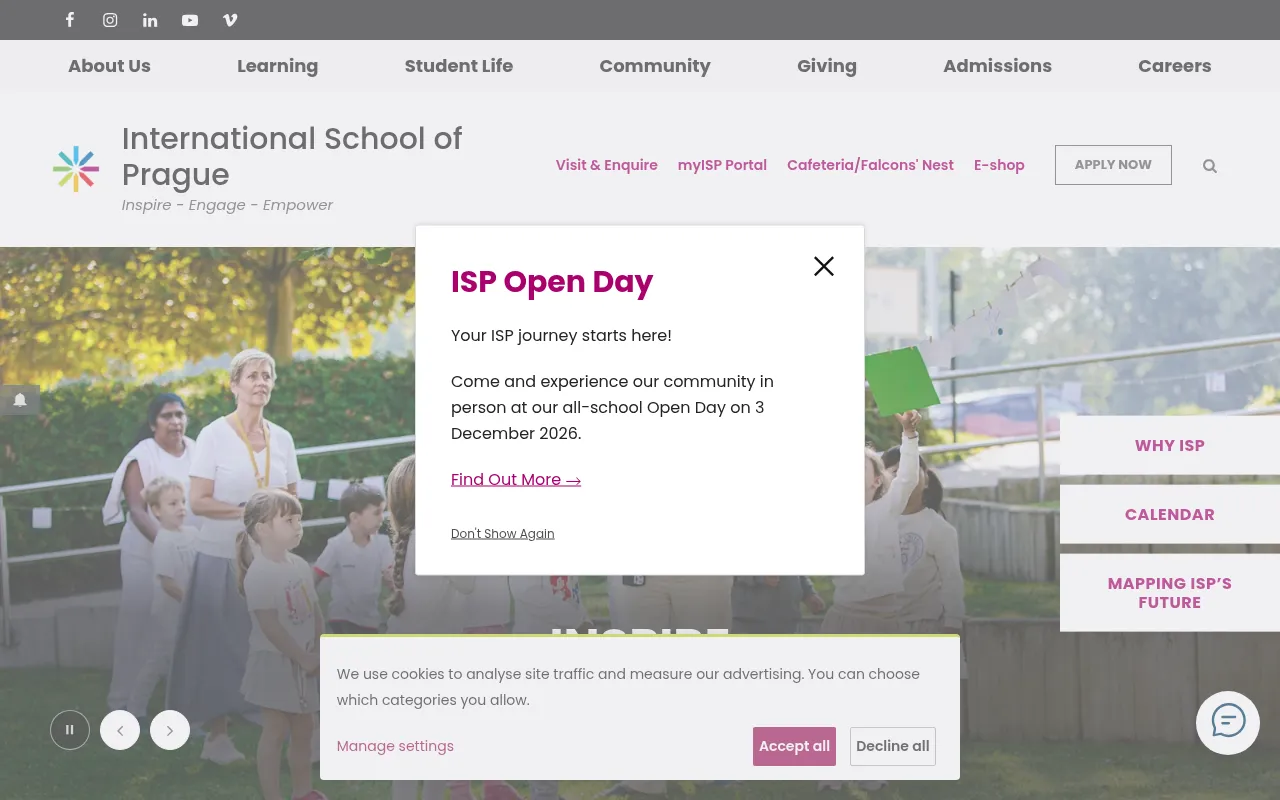
Task: Open the live chat bubble
Action: coord(1228,722)
